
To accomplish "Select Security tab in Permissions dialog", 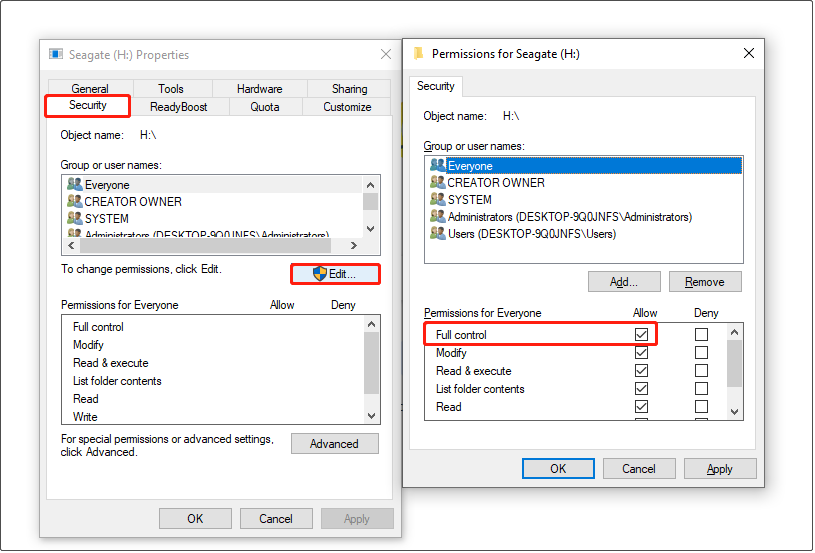I will click(436, 86).
